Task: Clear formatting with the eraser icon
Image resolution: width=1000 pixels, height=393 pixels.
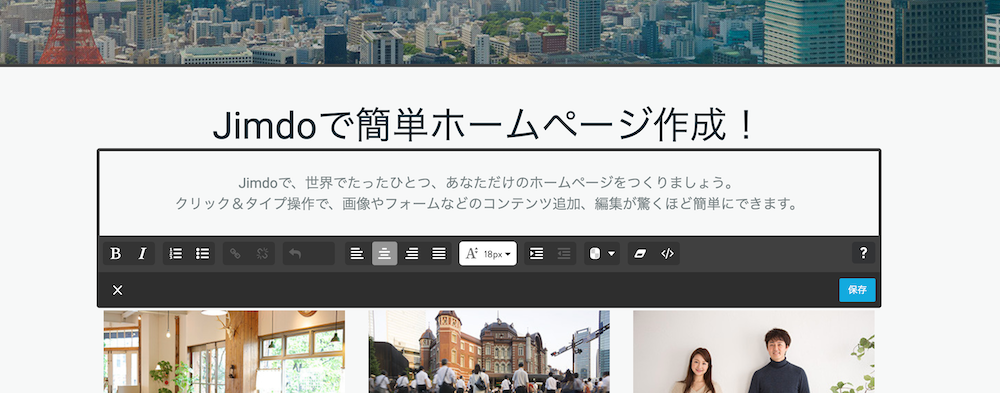Action: click(640, 253)
